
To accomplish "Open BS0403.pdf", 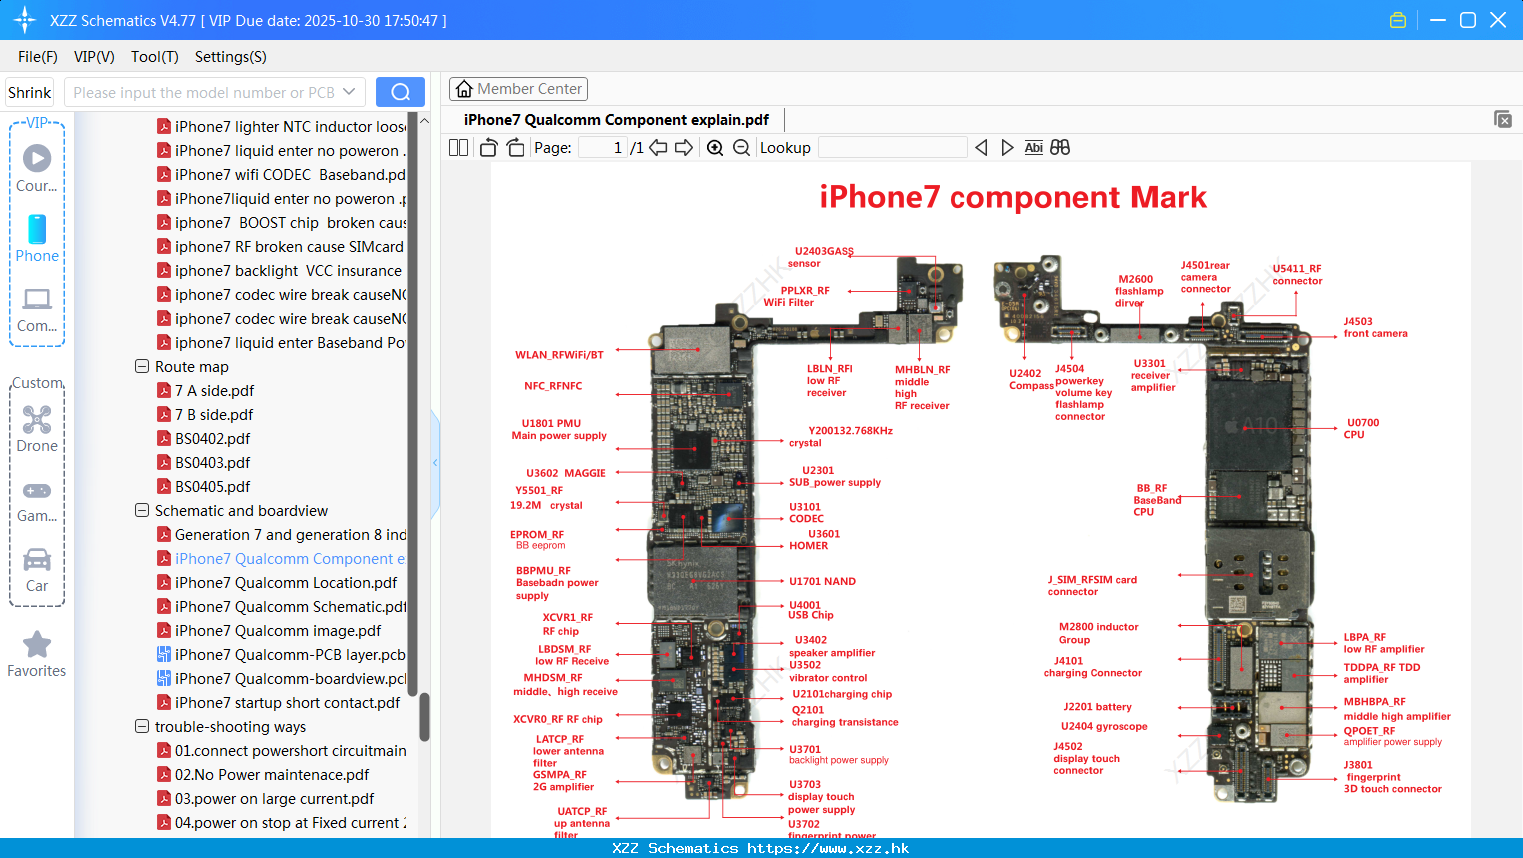I will point(203,462).
